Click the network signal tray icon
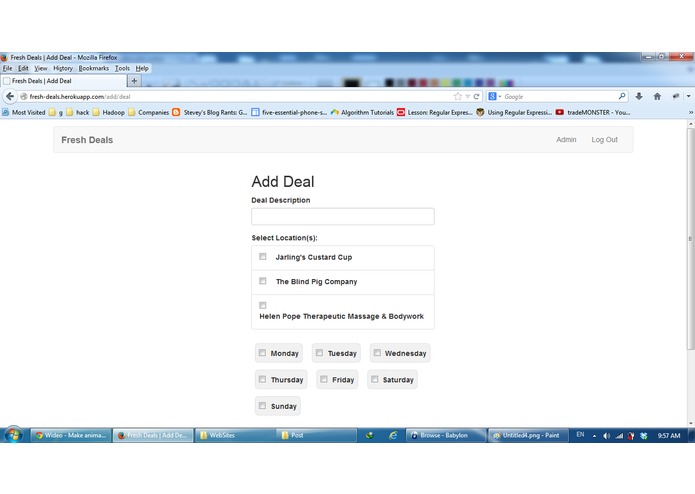695x494 pixels. tap(619, 436)
